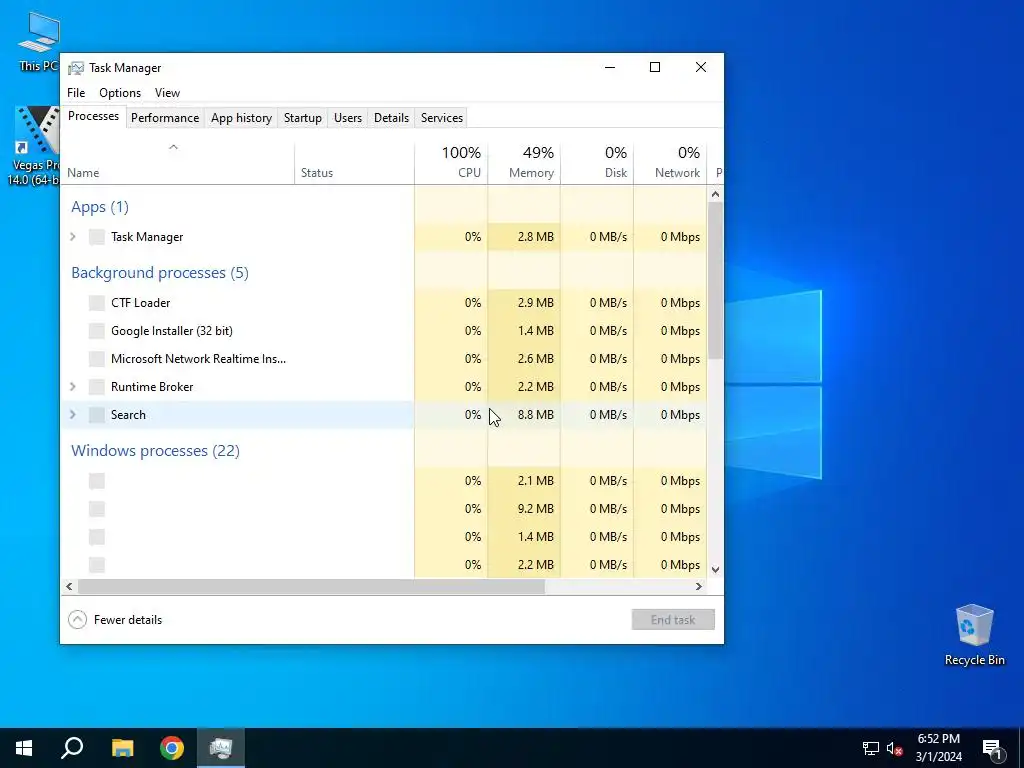The width and height of the screenshot is (1024, 768).
Task: Open the notification center icon
Action: click(x=992, y=748)
